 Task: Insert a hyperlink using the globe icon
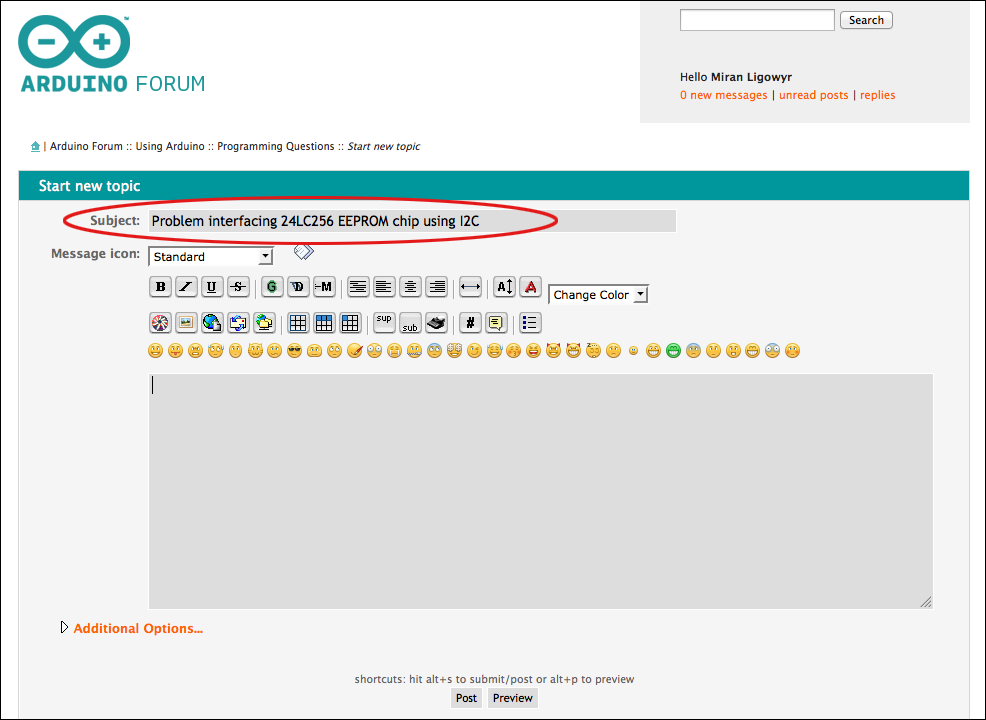tap(212, 323)
